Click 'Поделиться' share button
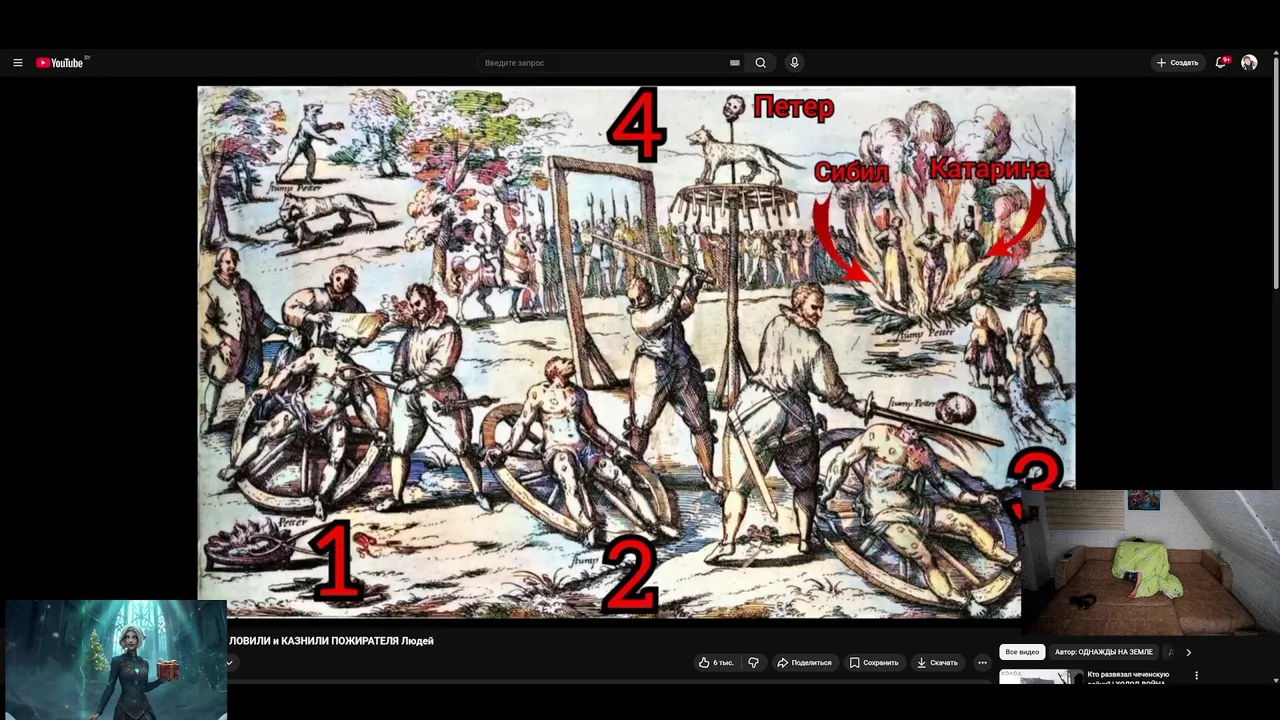The height and width of the screenshot is (720, 1280). 805,662
